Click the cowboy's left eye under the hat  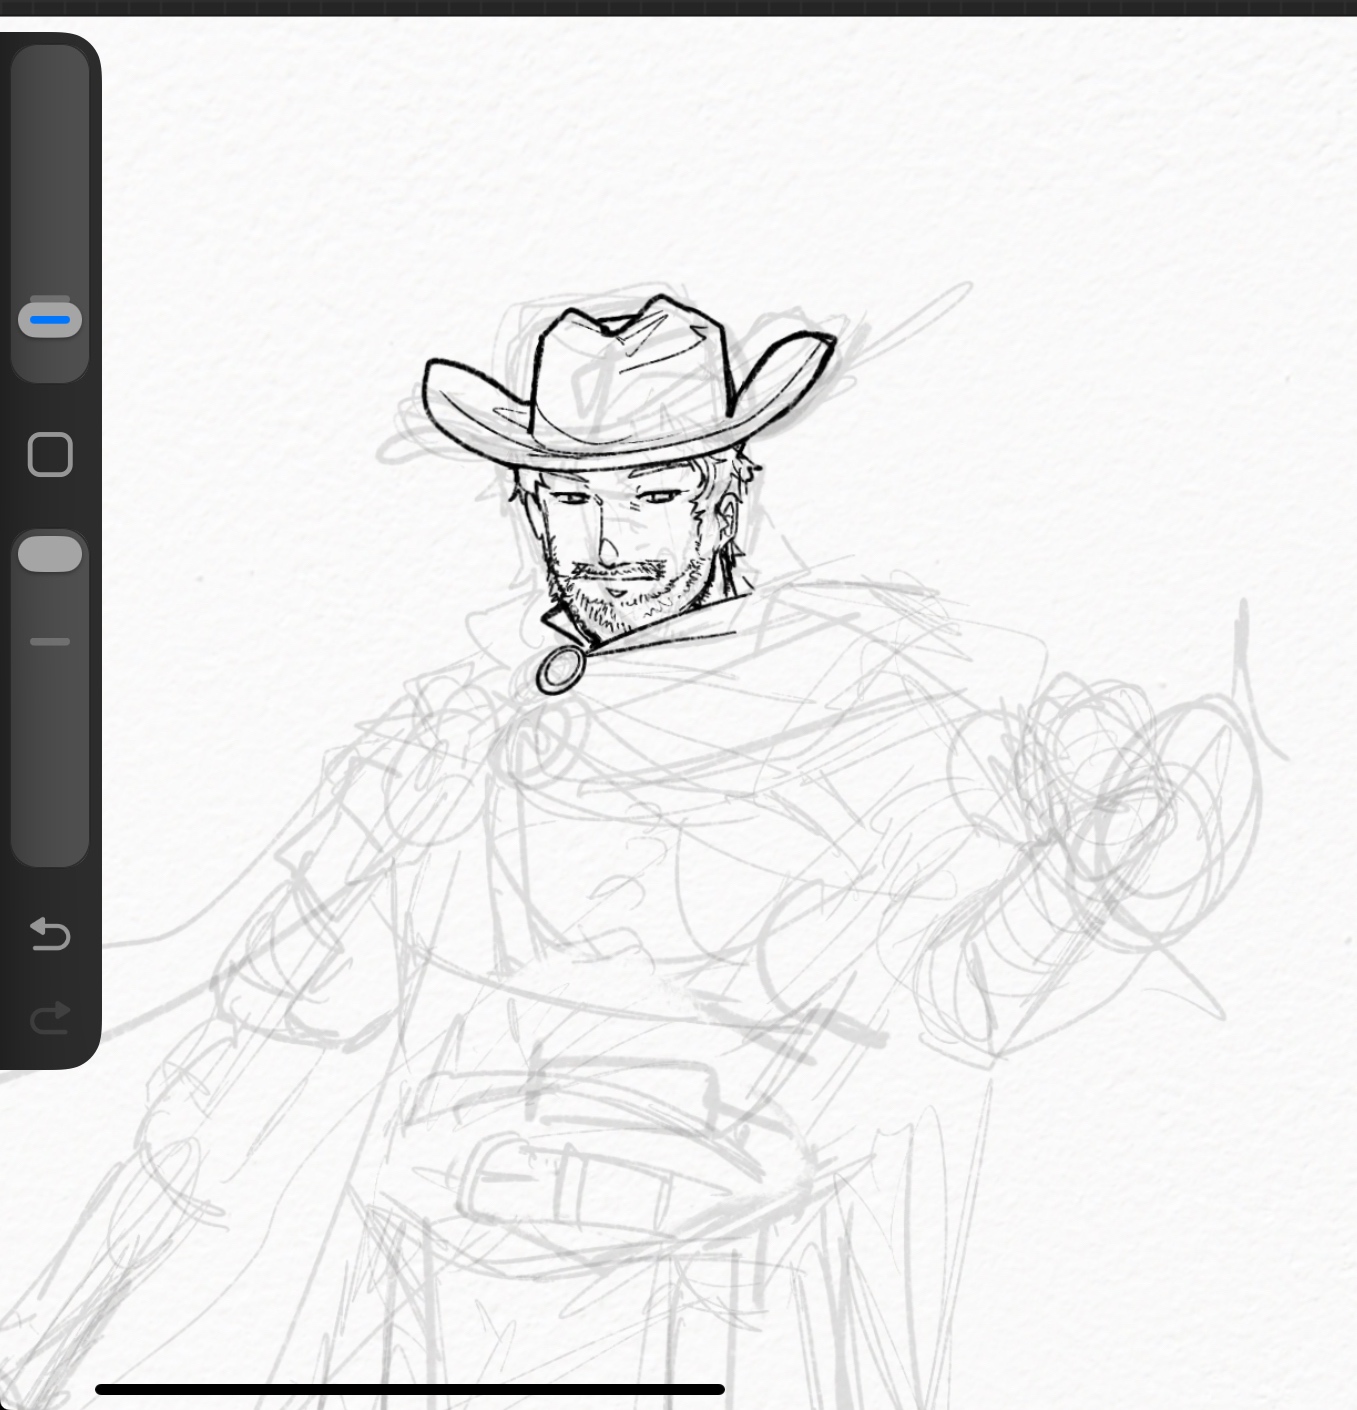(567, 499)
